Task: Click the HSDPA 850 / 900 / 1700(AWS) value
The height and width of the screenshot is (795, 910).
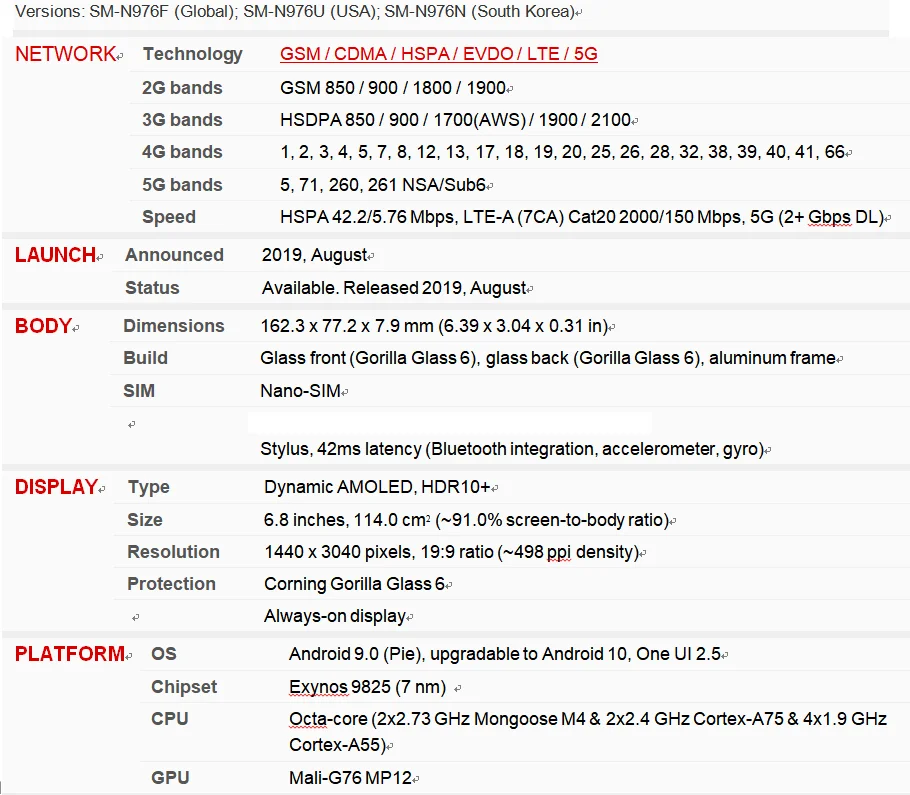Action: [456, 120]
